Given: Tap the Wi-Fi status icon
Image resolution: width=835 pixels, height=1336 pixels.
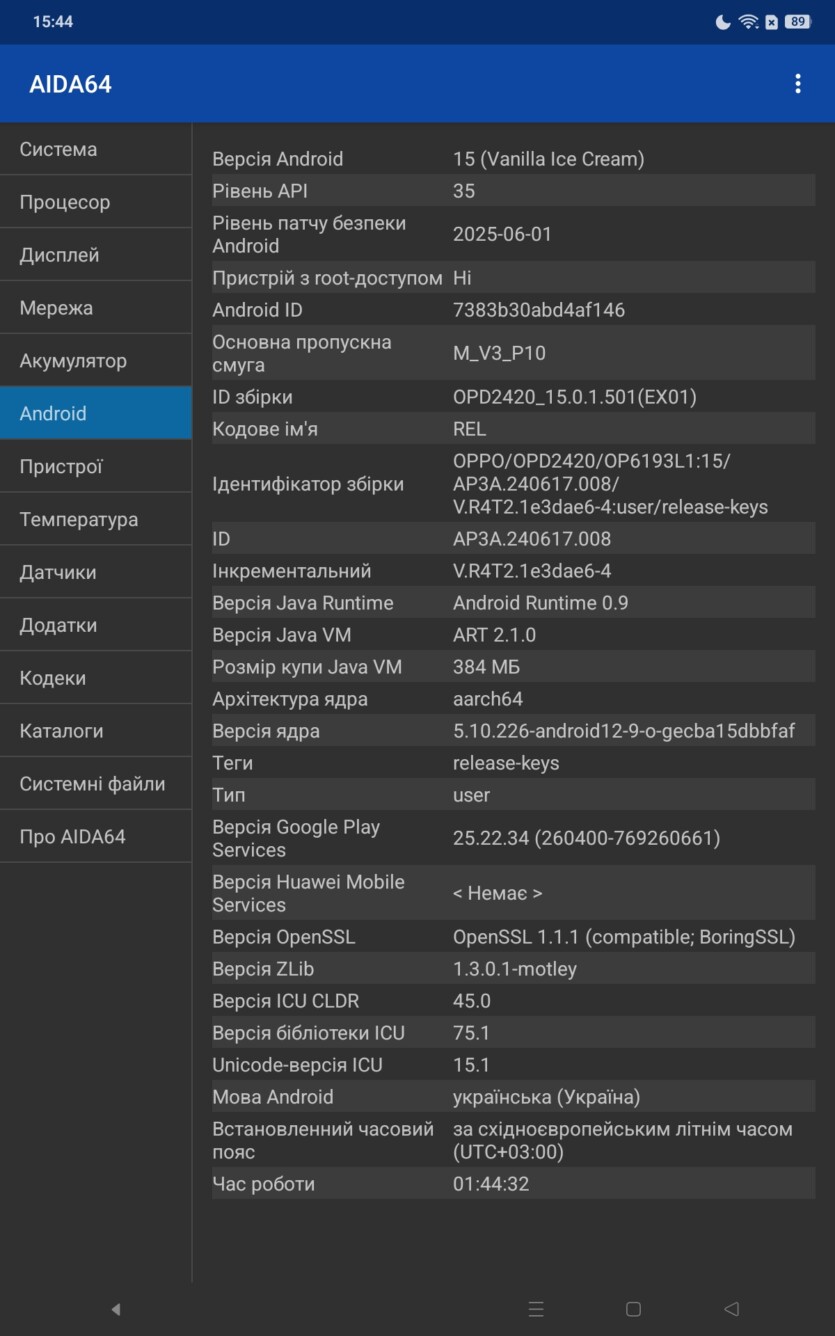Looking at the screenshot, I should click(748, 22).
